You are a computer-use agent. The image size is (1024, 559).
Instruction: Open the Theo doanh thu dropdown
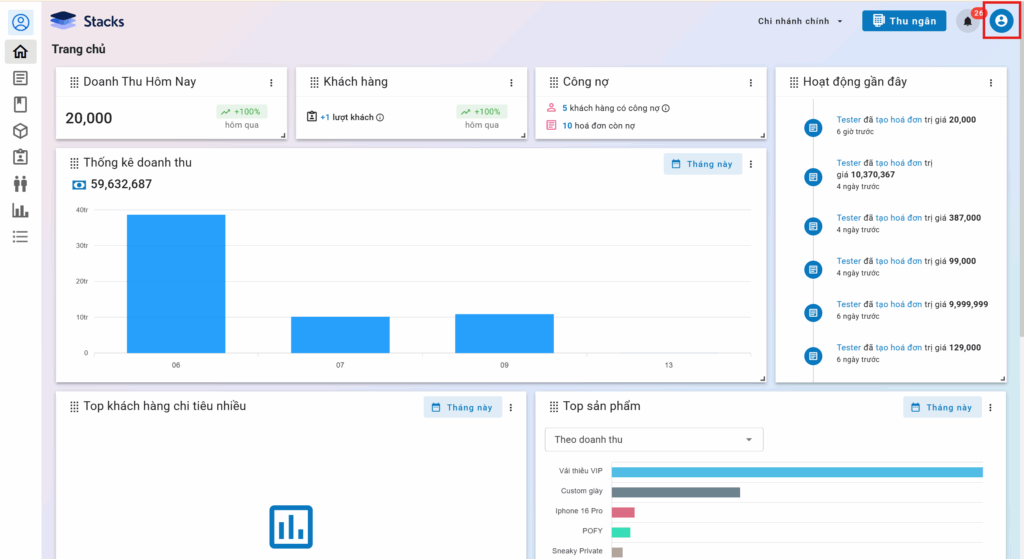tap(653, 440)
